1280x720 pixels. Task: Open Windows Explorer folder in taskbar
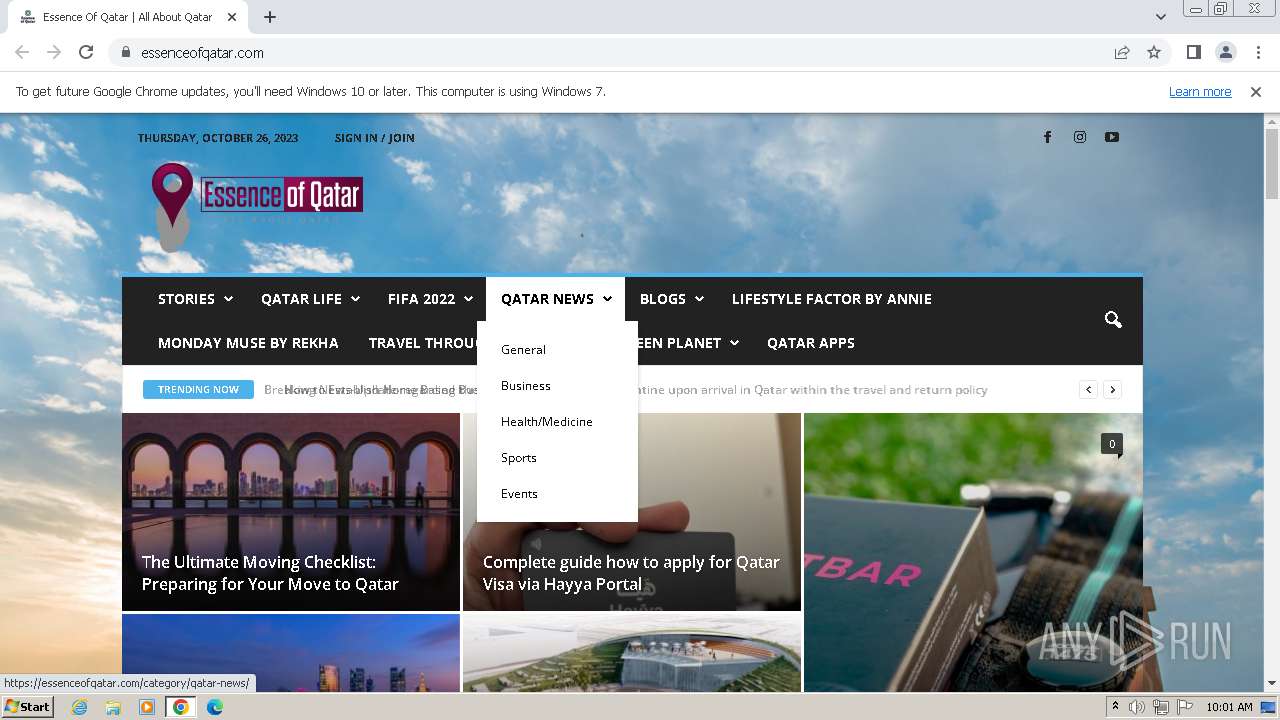pos(113,707)
